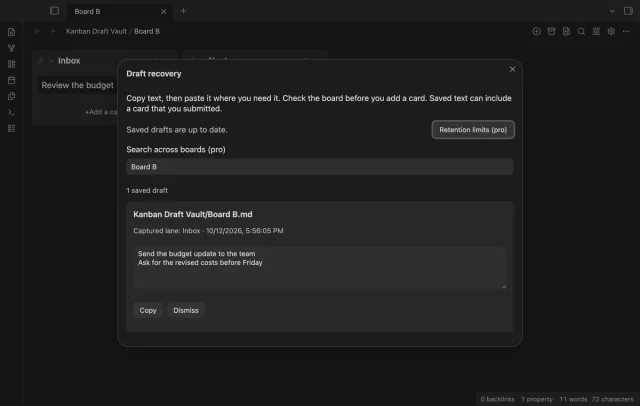Close the Draft recovery dialog
Image resolution: width=640 pixels, height=406 pixels.
point(512,69)
